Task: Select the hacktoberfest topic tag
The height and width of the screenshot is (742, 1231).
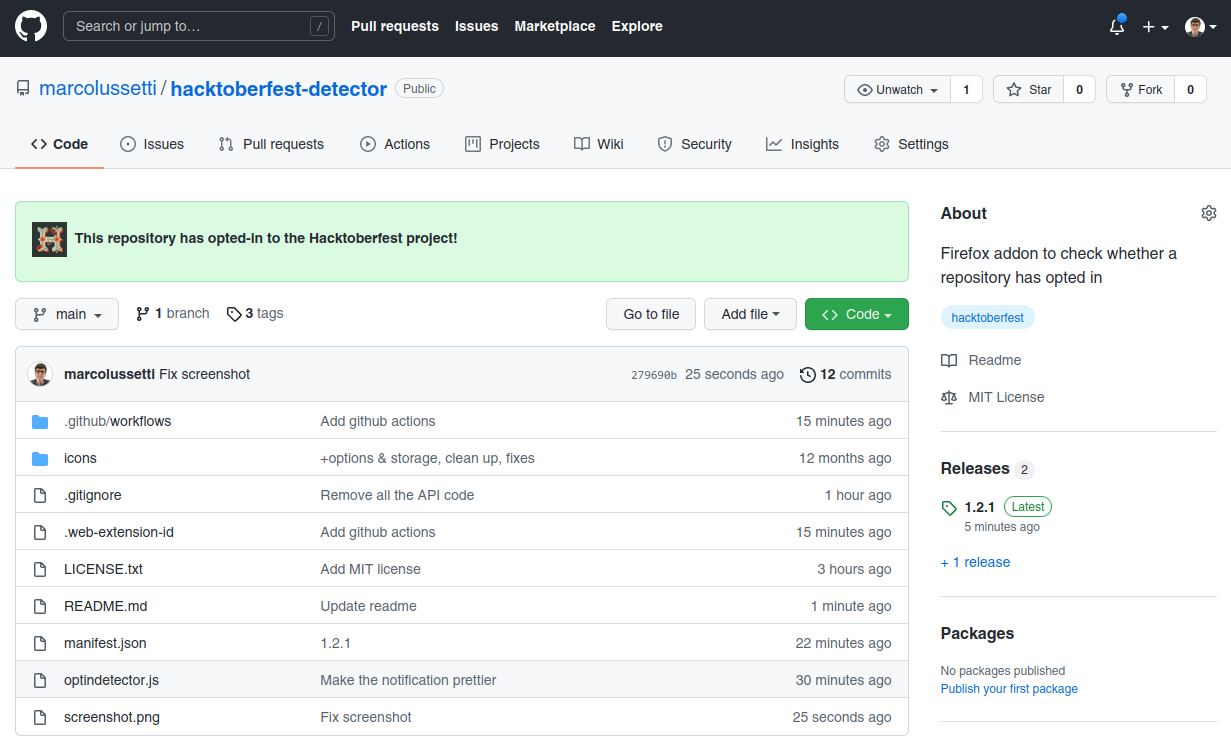Action: pyautogui.click(x=988, y=317)
